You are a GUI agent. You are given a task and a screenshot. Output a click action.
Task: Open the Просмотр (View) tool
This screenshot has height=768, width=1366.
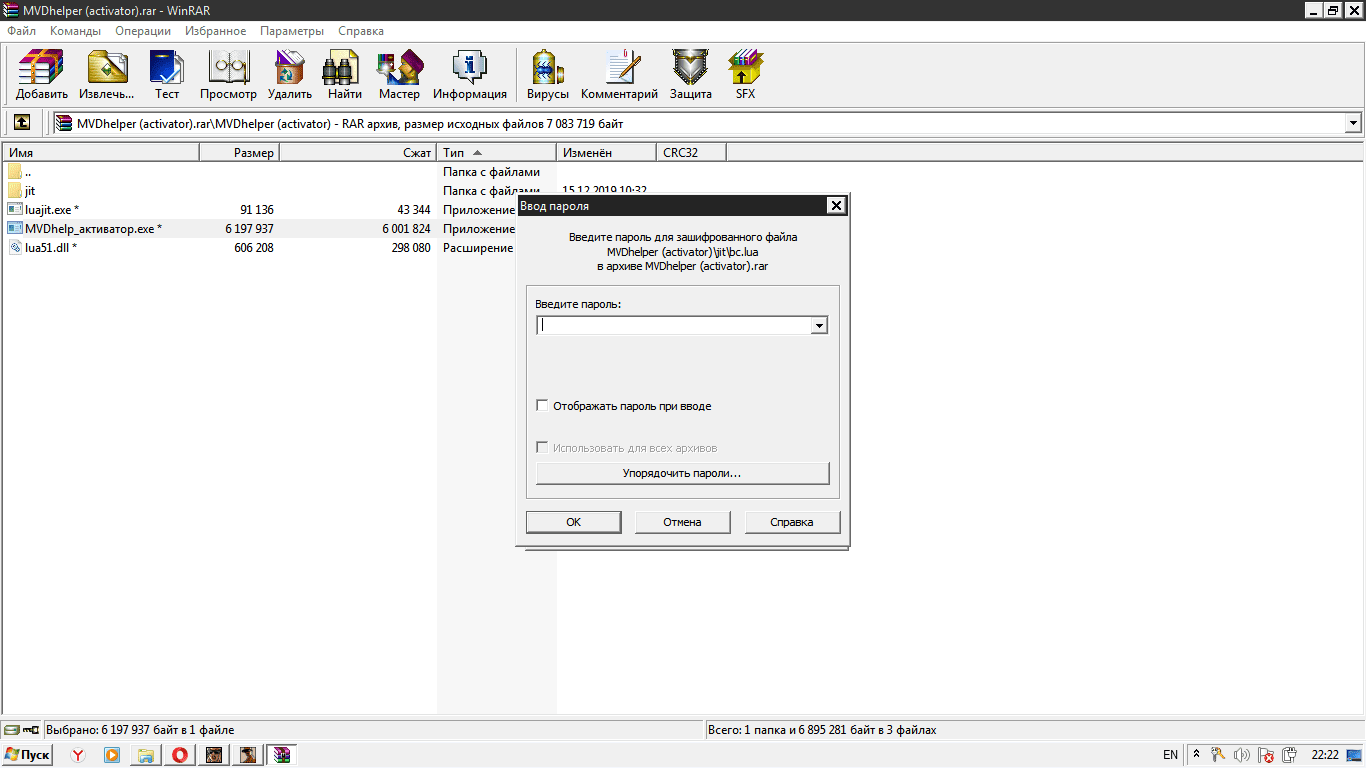tap(228, 75)
